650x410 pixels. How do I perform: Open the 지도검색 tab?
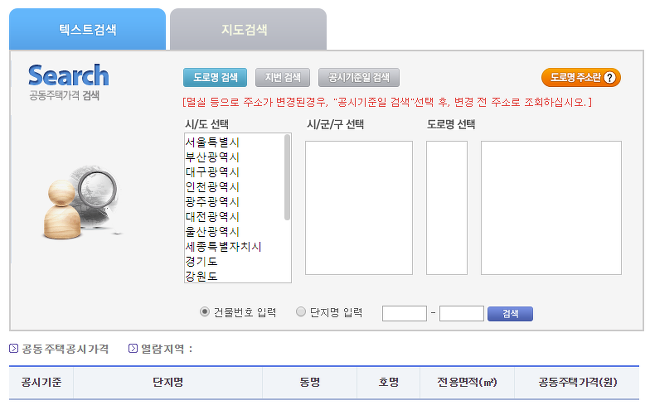[248, 29]
